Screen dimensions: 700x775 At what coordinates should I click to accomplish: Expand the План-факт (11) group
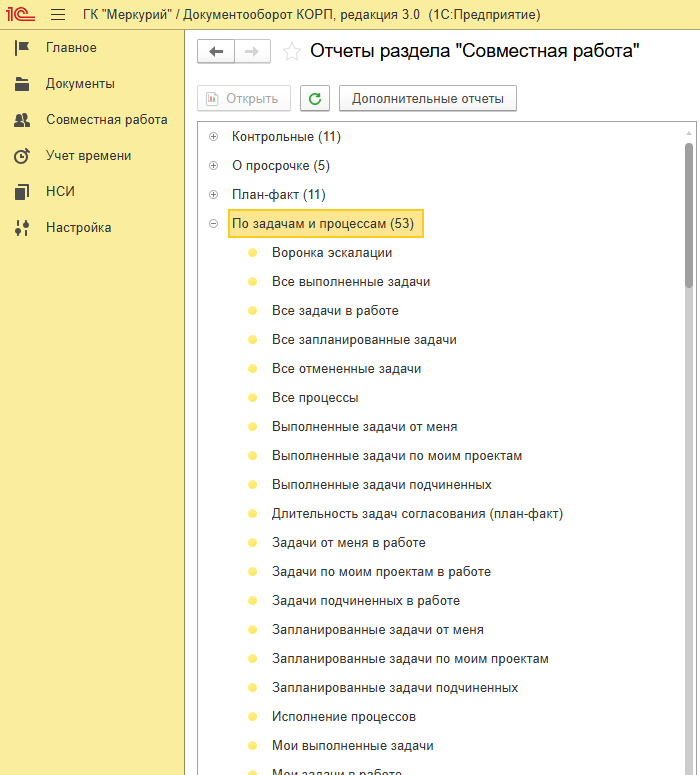pos(213,195)
